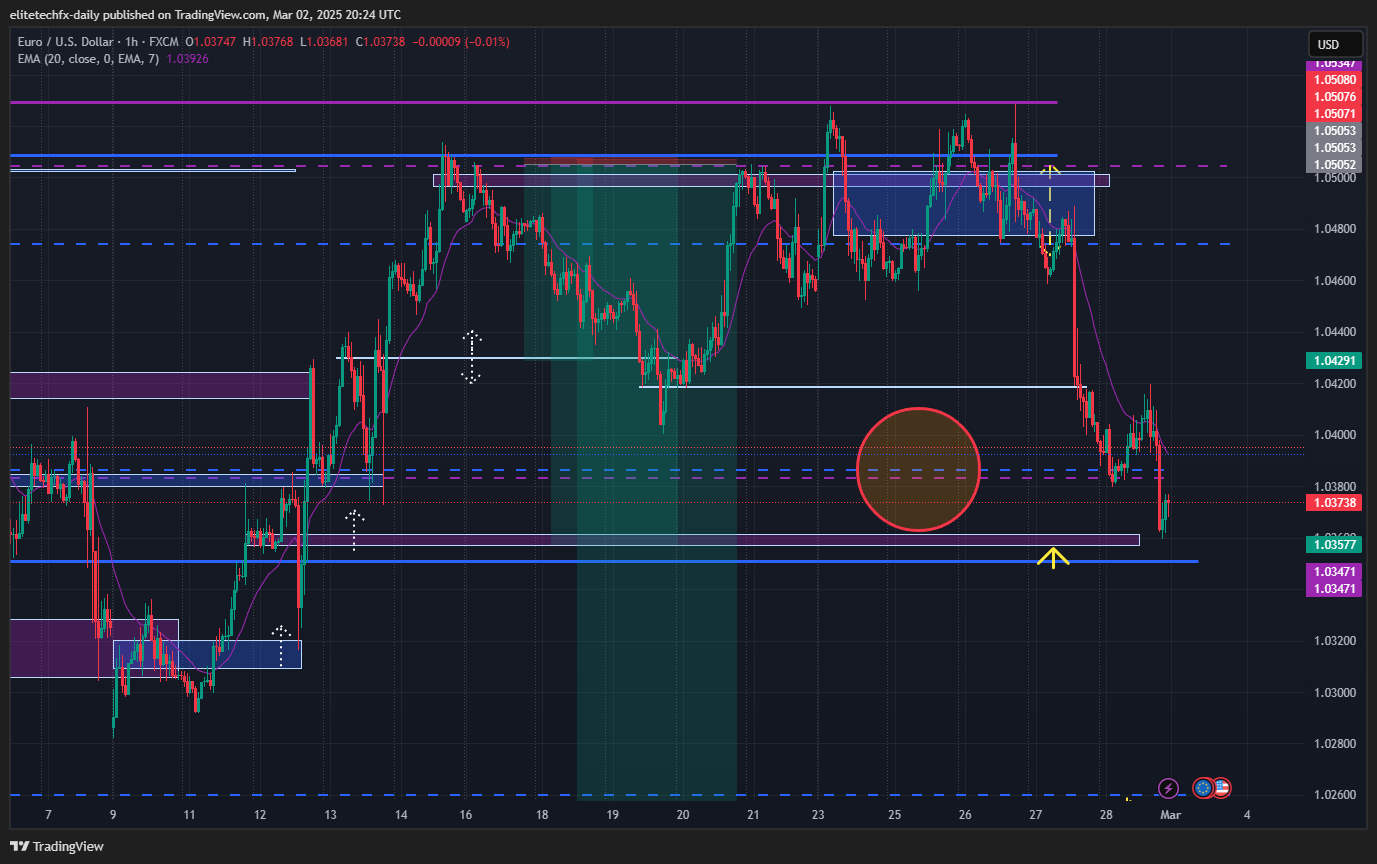Select the blue rectangle zone near 1.05000

[964, 204]
